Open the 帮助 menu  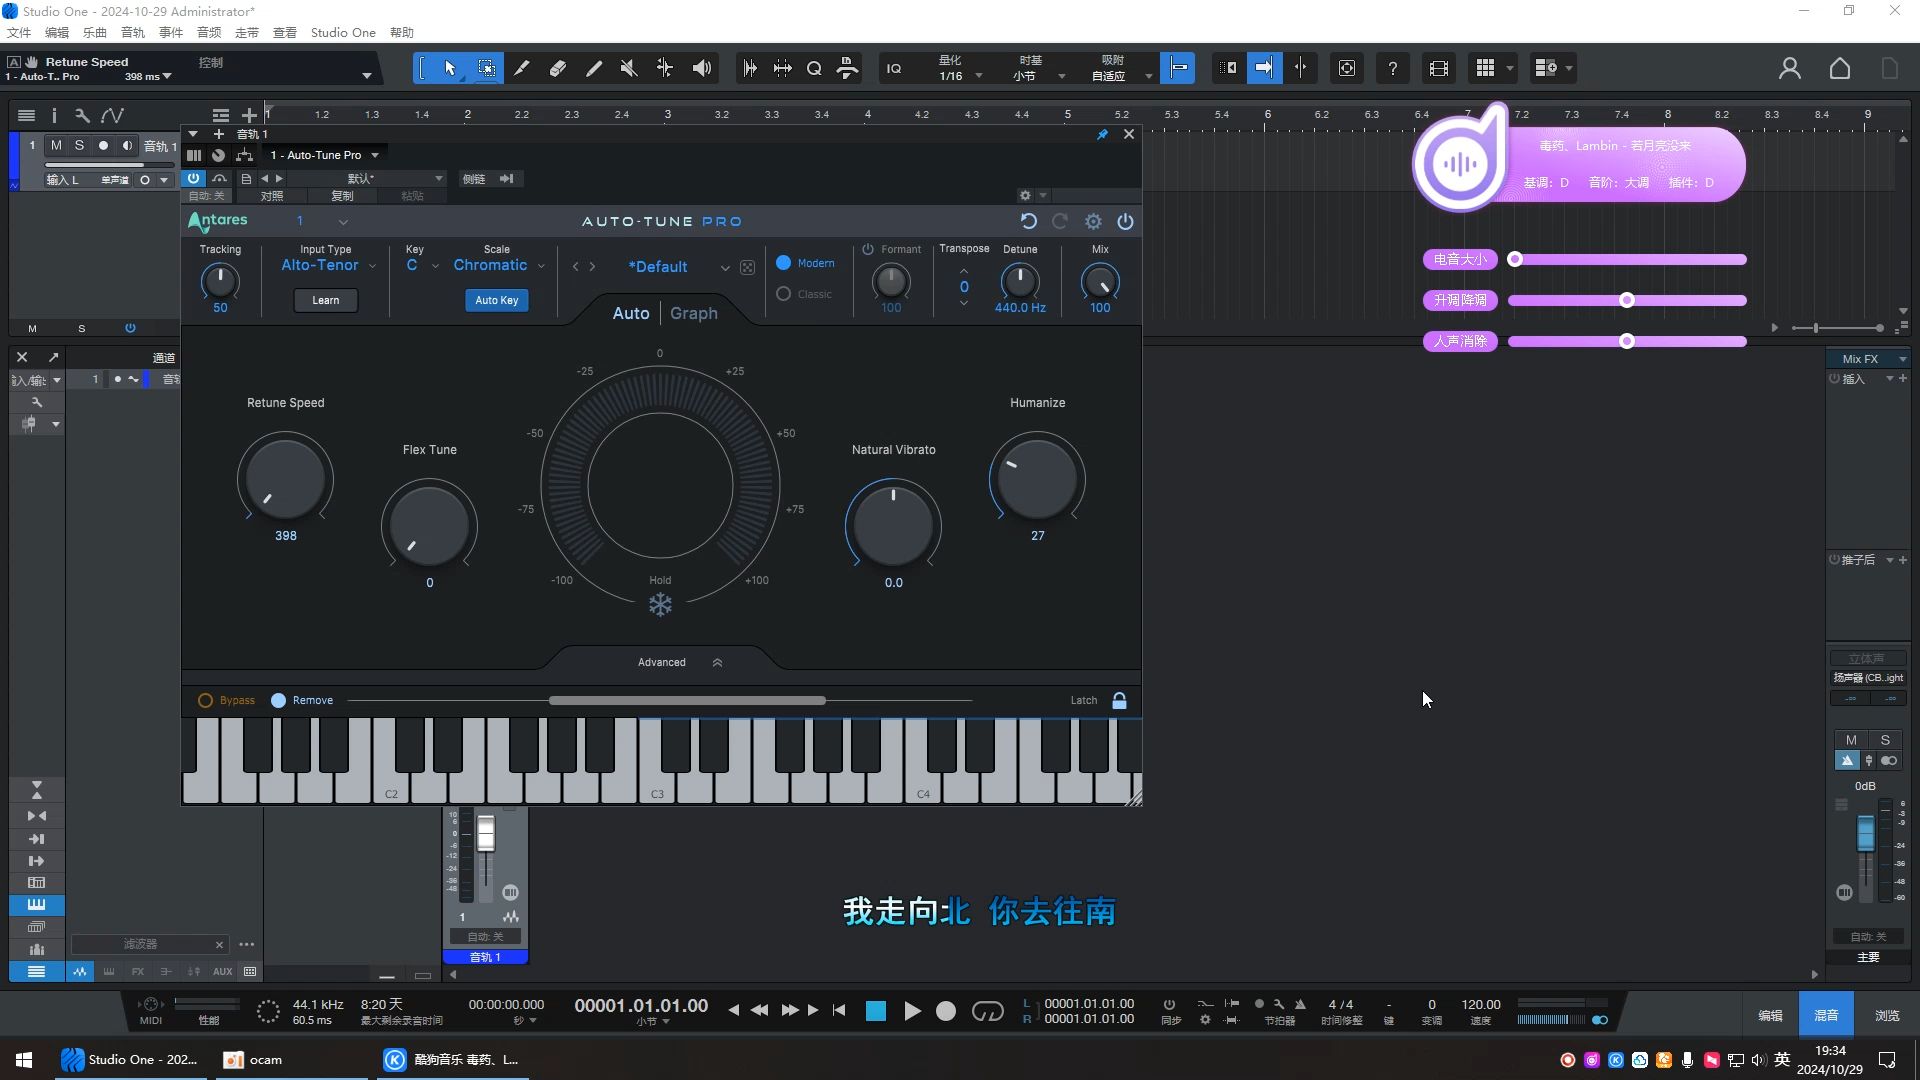click(402, 32)
